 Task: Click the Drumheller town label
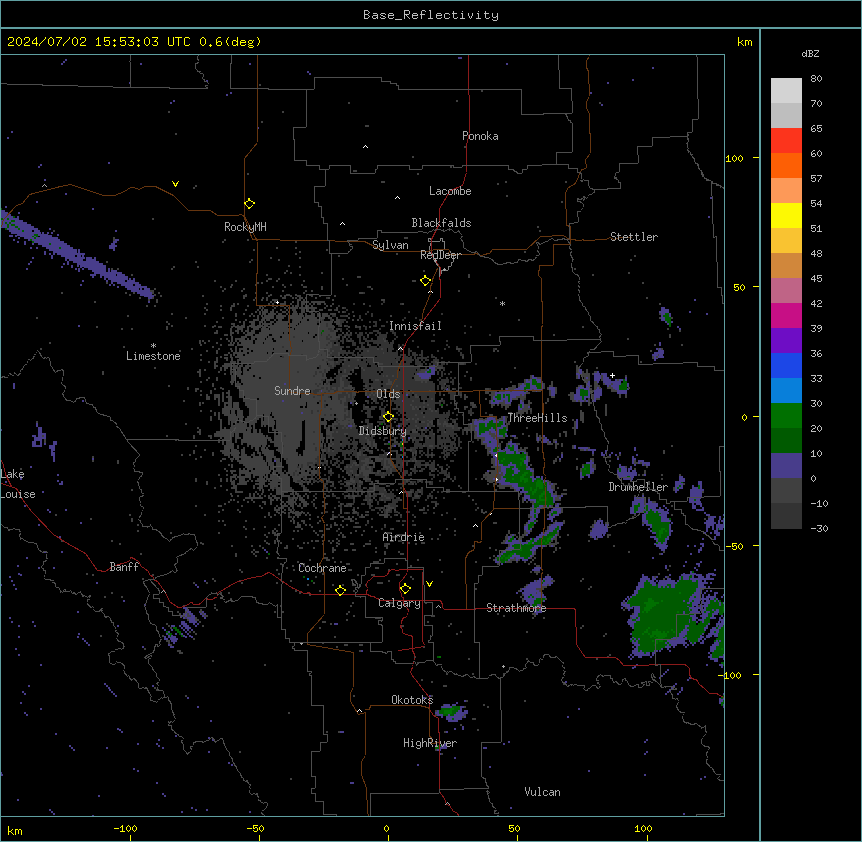[638, 487]
